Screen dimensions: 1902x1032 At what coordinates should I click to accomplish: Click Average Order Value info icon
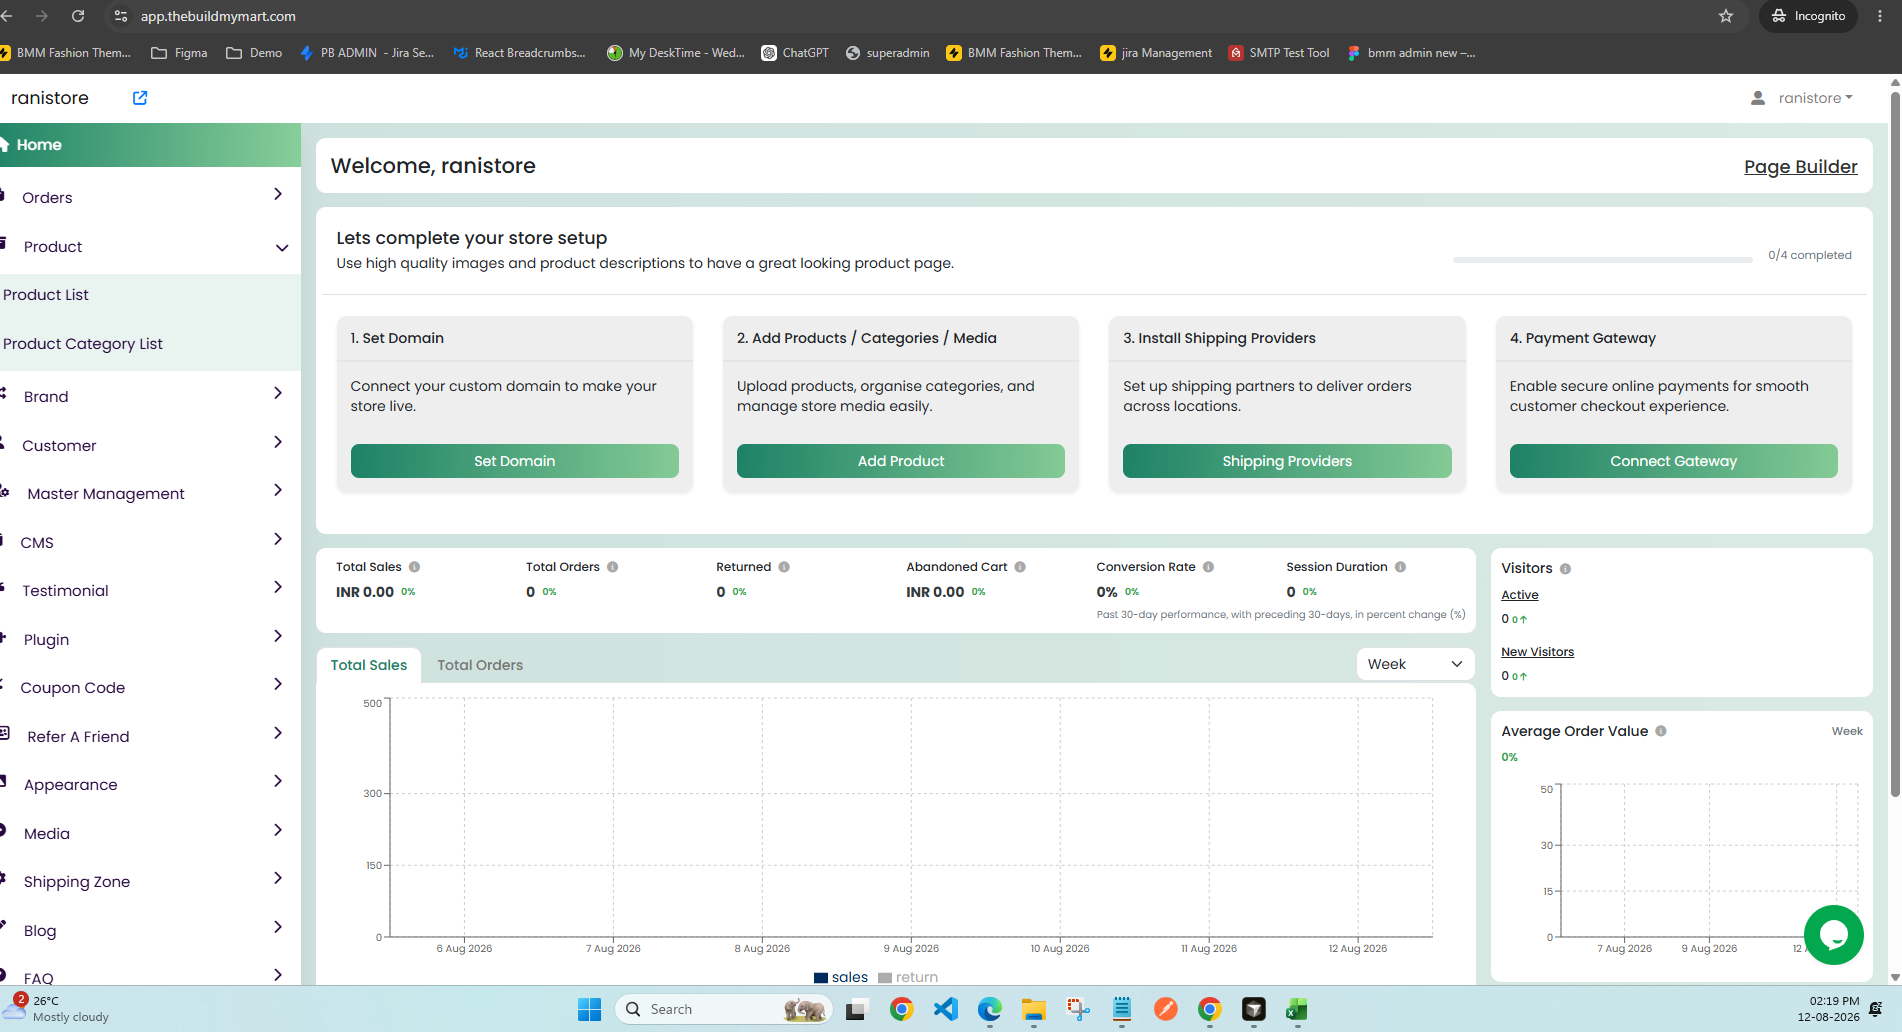[1661, 731]
